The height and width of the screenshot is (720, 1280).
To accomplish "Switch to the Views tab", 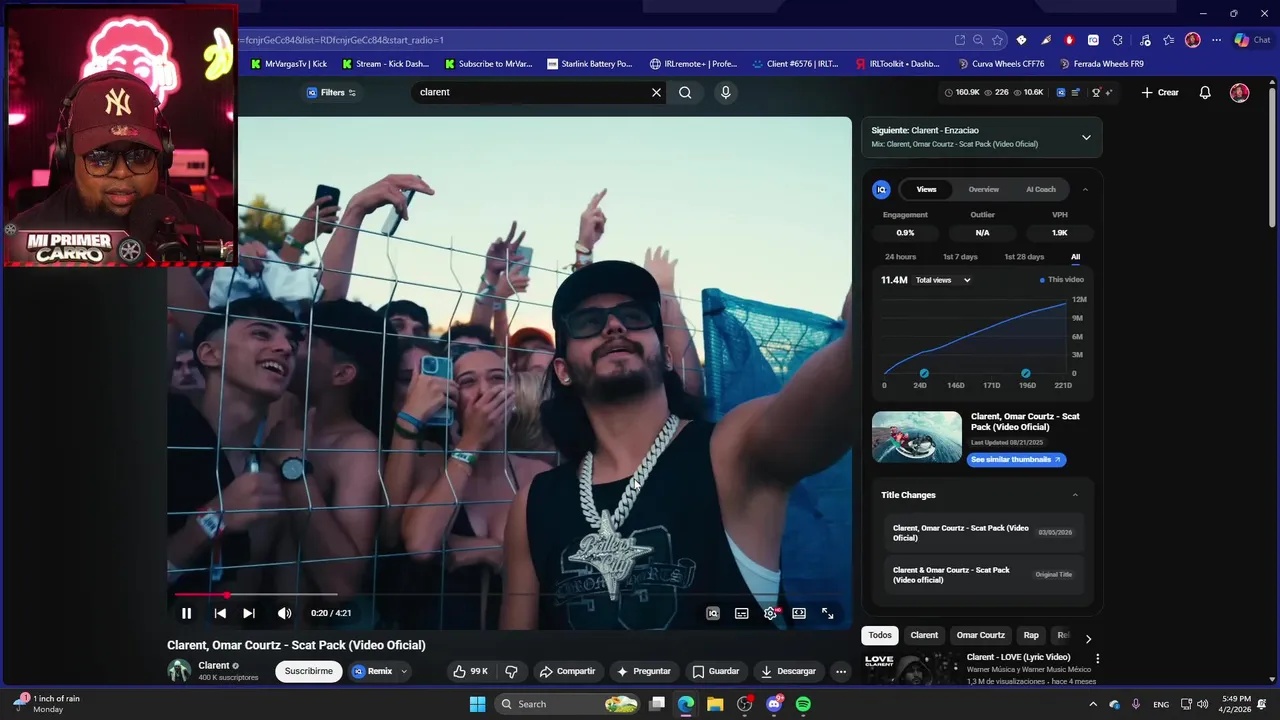I will 927,189.
